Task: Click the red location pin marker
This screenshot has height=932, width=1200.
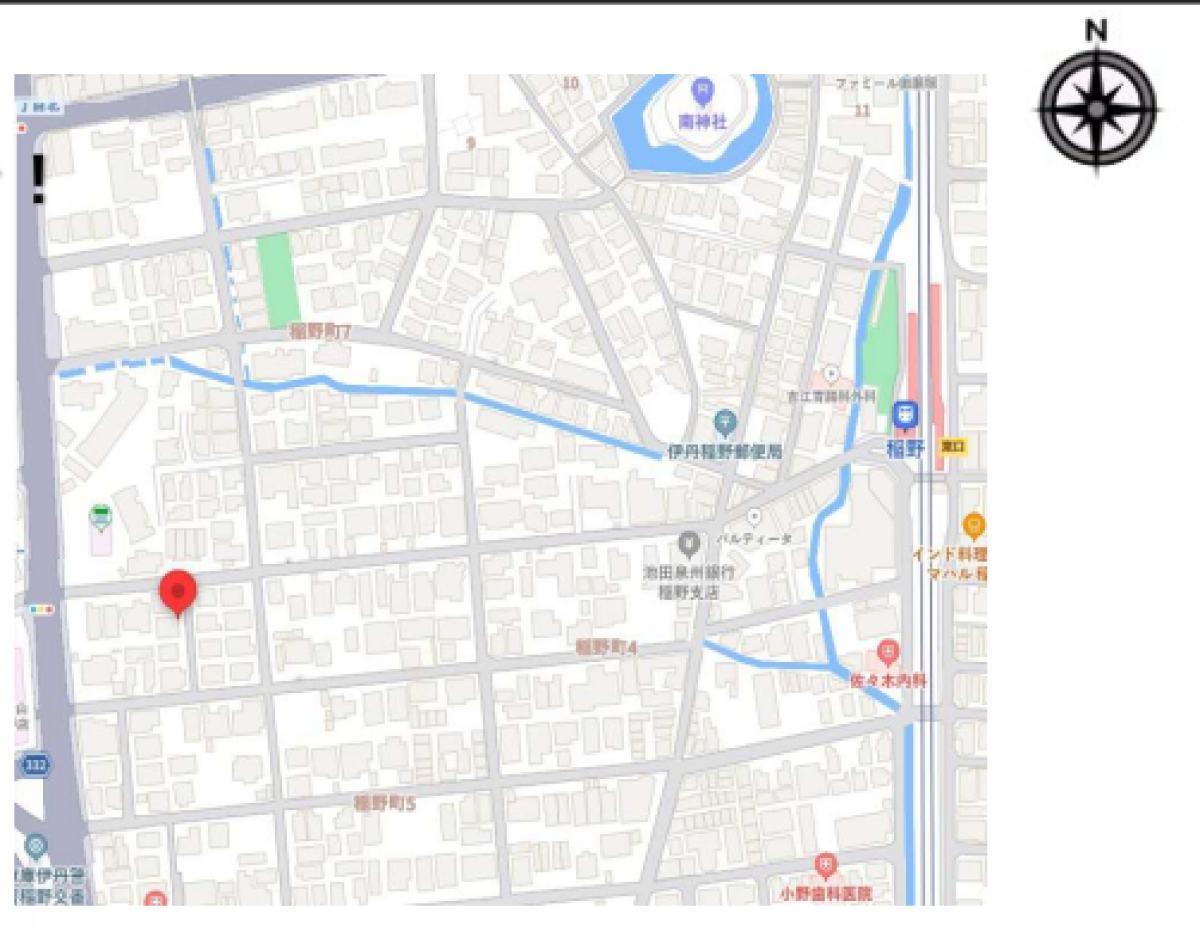Action: pos(178,594)
